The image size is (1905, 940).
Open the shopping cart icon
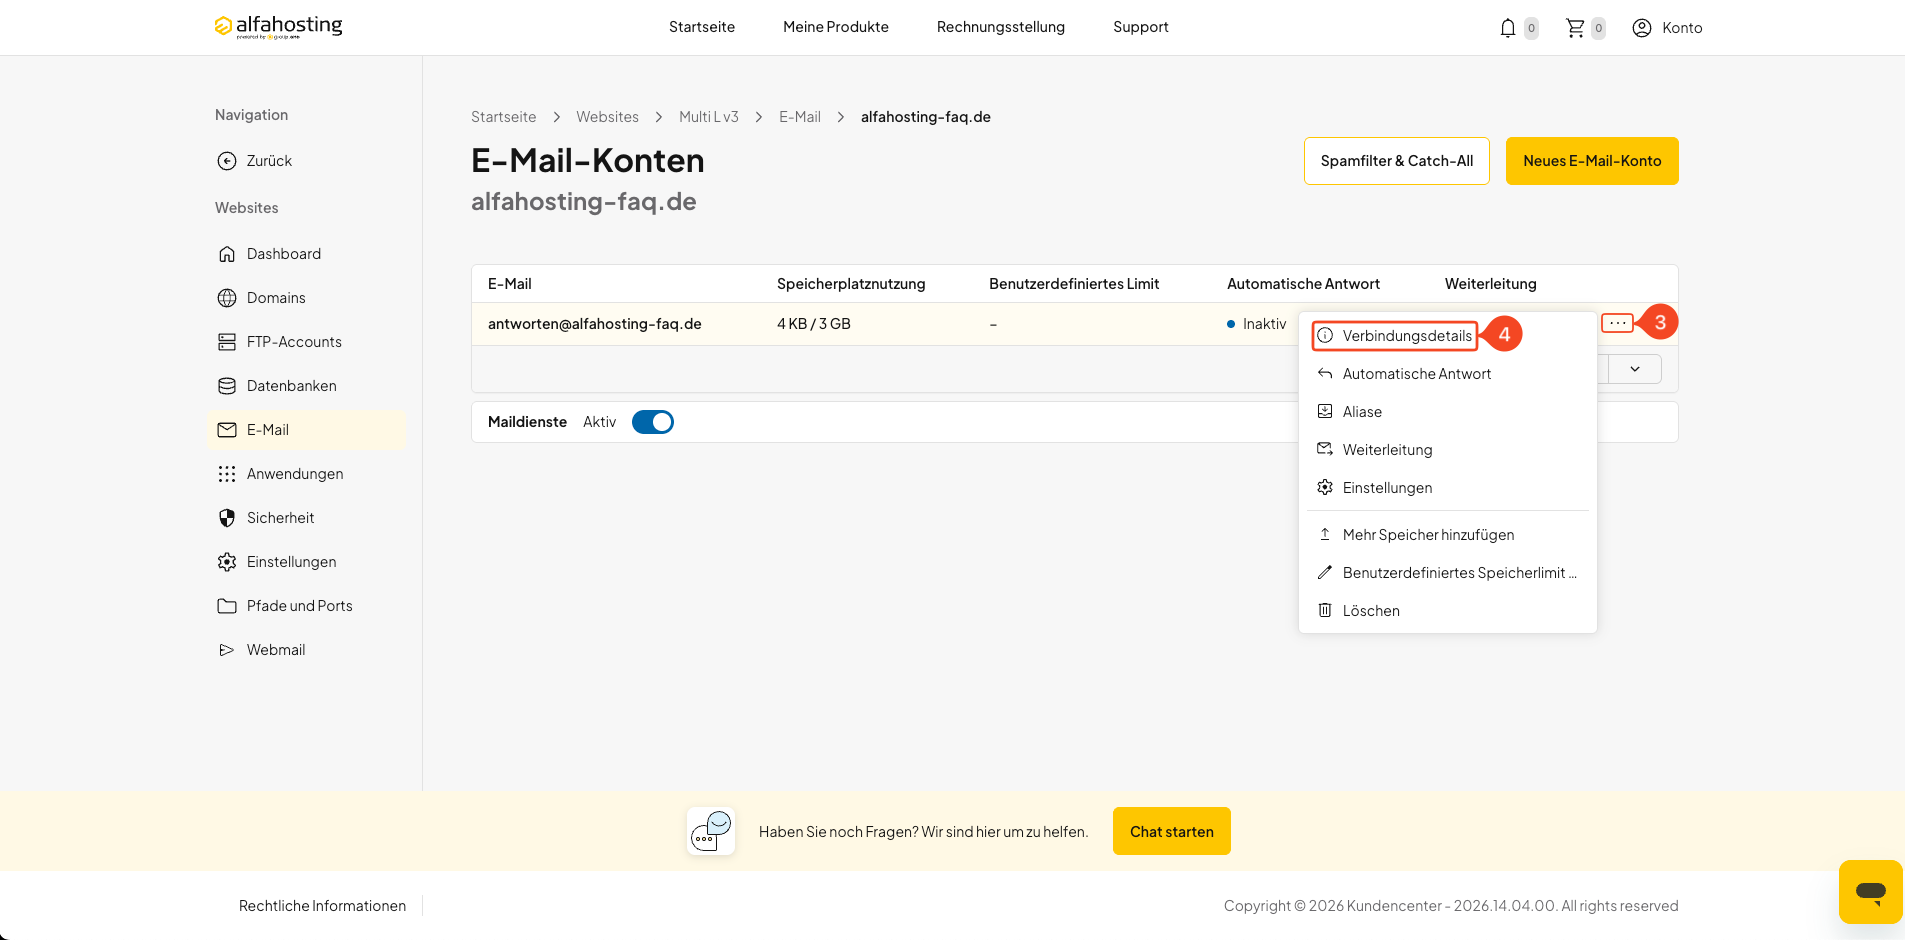[x=1575, y=28]
